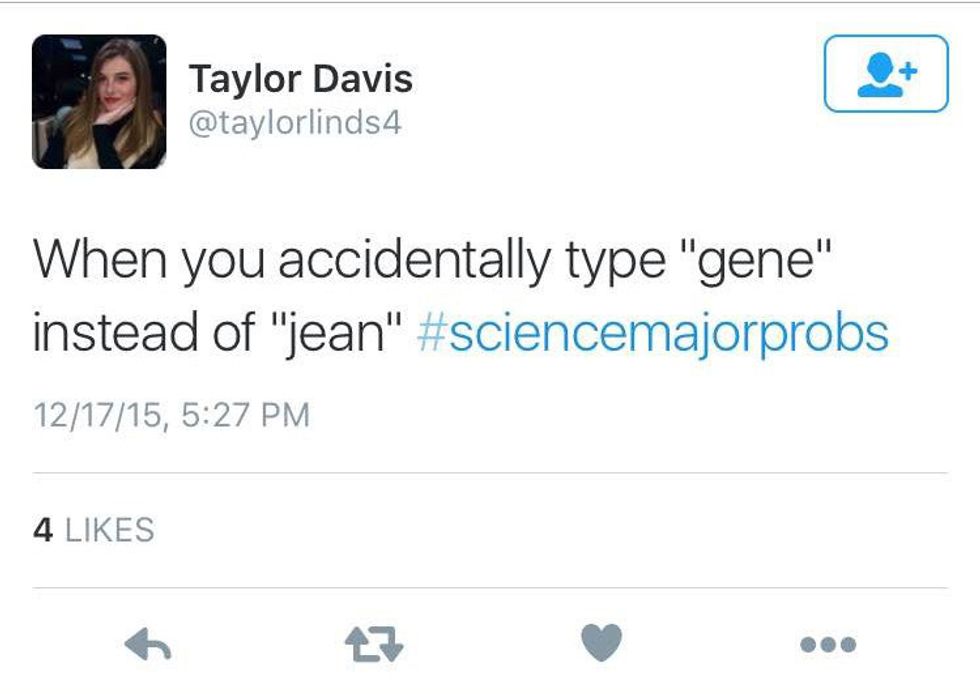This screenshot has width=980, height=694.
Task: Open the three-dot more options menu
Action: (x=828, y=645)
